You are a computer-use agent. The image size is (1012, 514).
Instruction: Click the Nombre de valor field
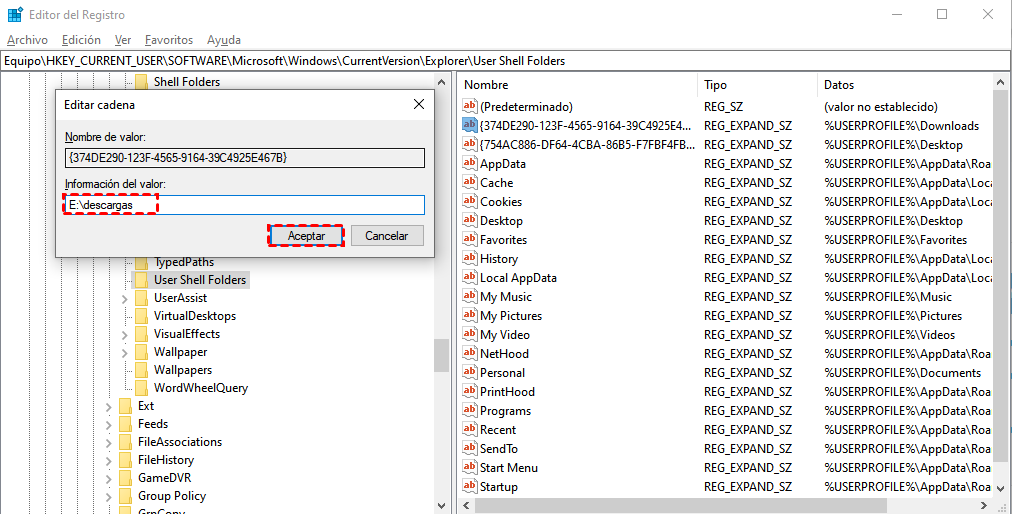[x=245, y=158]
